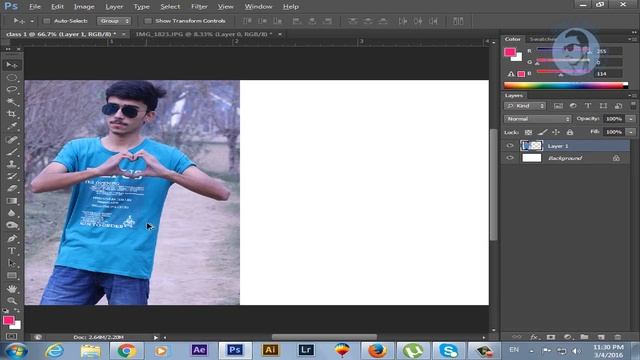Click foreground color swatch in toolbox
Screen dimensions: 640x360
[x=8, y=320]
